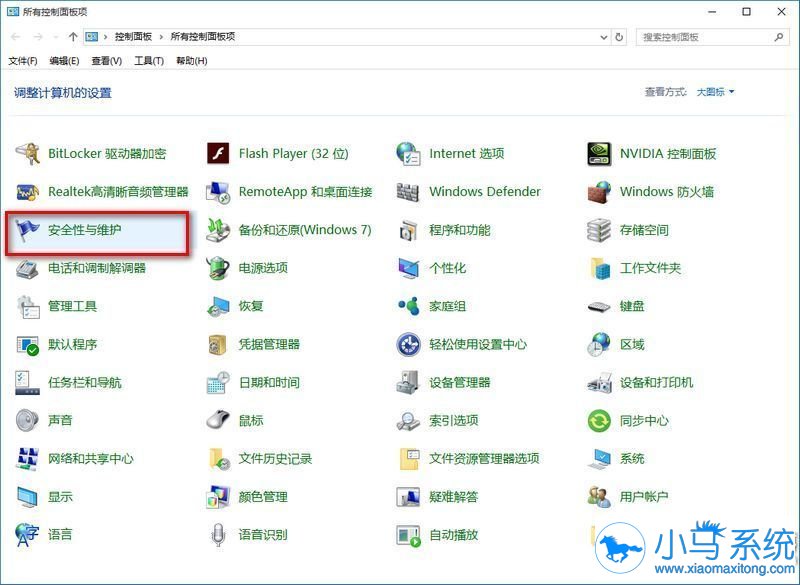Viewport: 800px width, 585px height.
Task: Open 工作文件夹 icon
Action: pos(599,268)
